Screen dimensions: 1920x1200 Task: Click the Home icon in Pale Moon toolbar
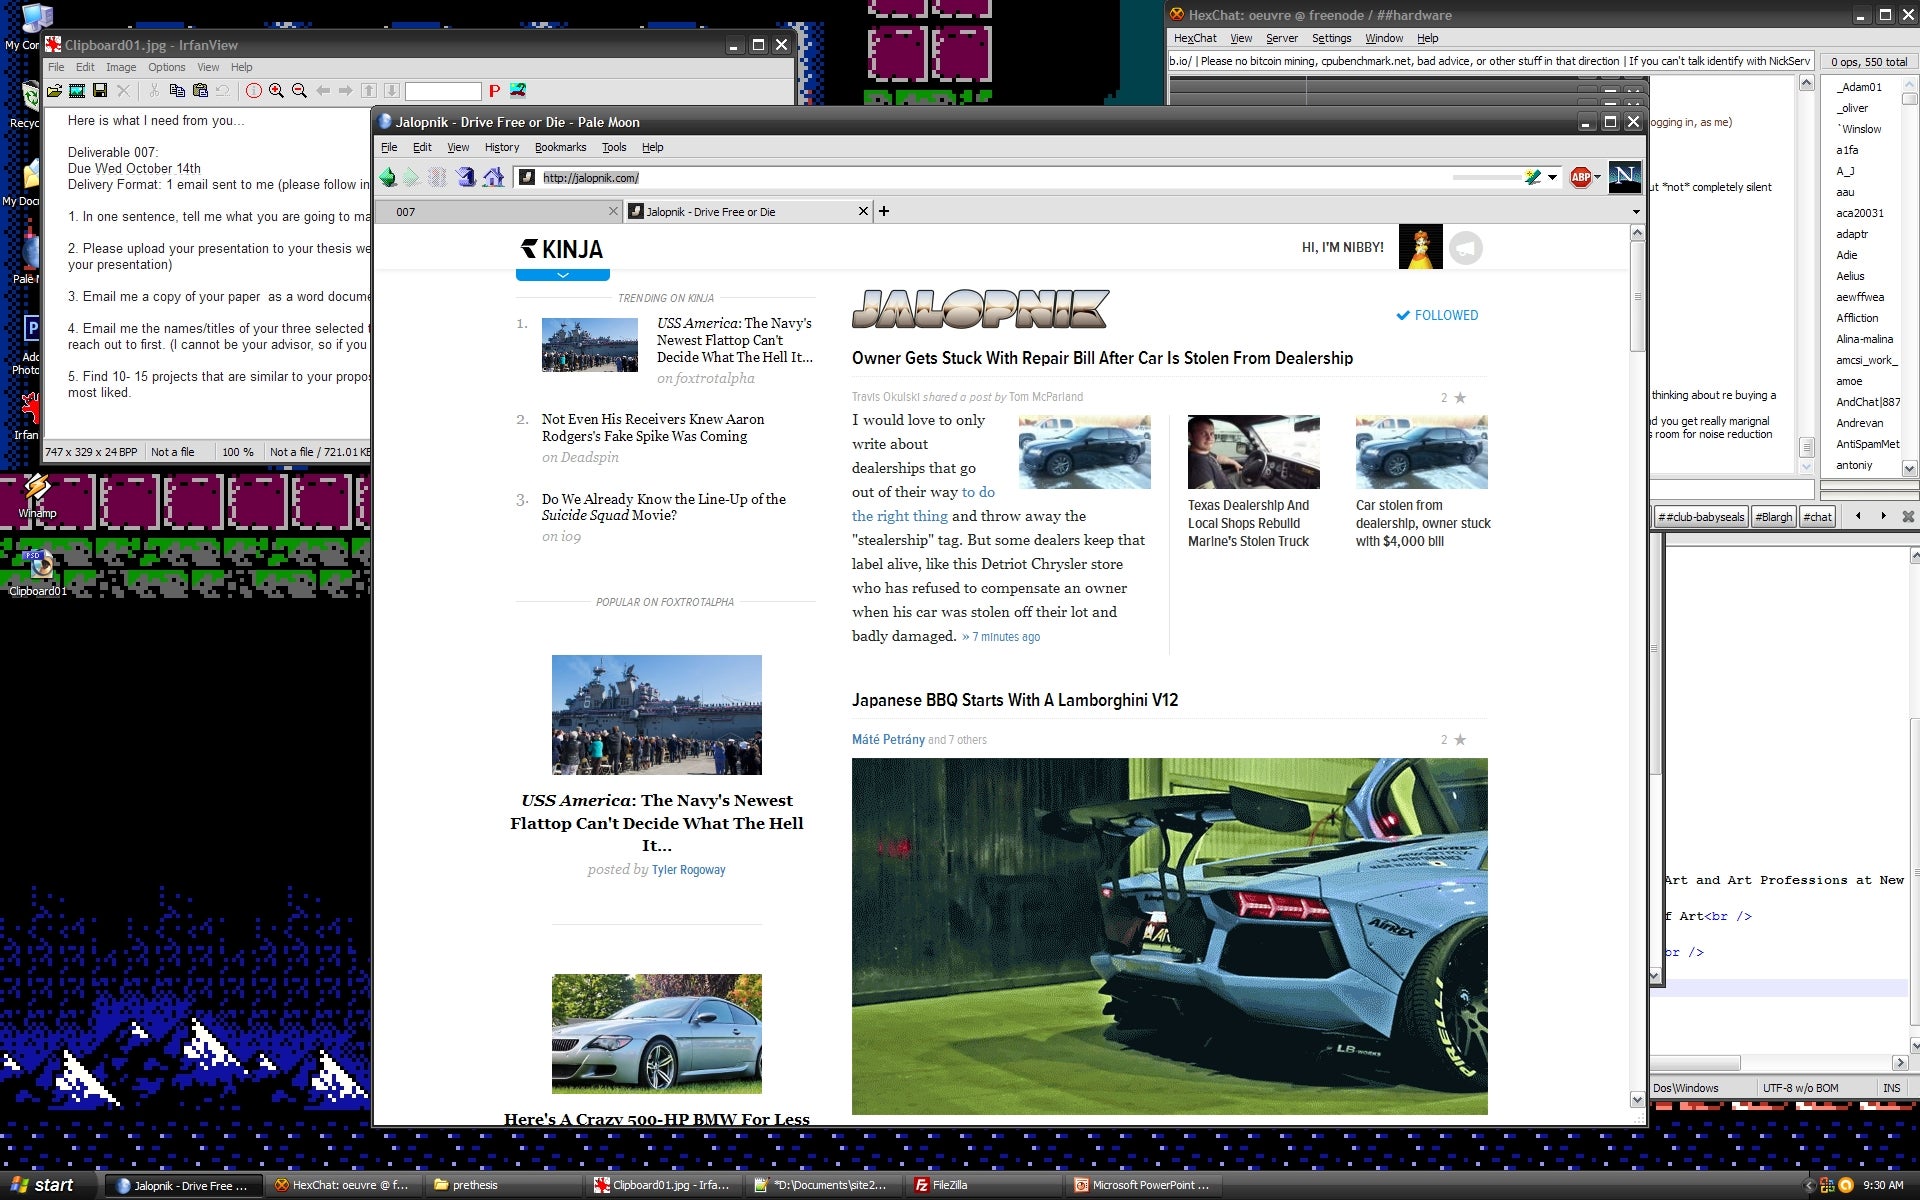tap(494, 177)
